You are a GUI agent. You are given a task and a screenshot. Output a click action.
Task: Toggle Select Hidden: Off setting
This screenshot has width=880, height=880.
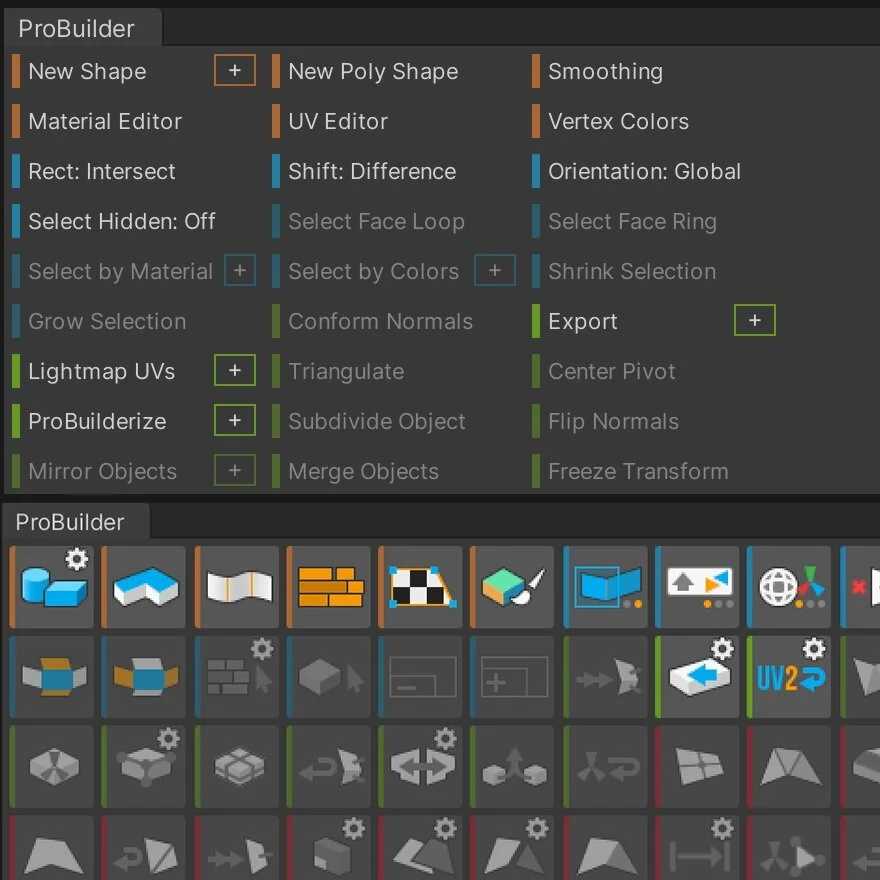[122, 221]
